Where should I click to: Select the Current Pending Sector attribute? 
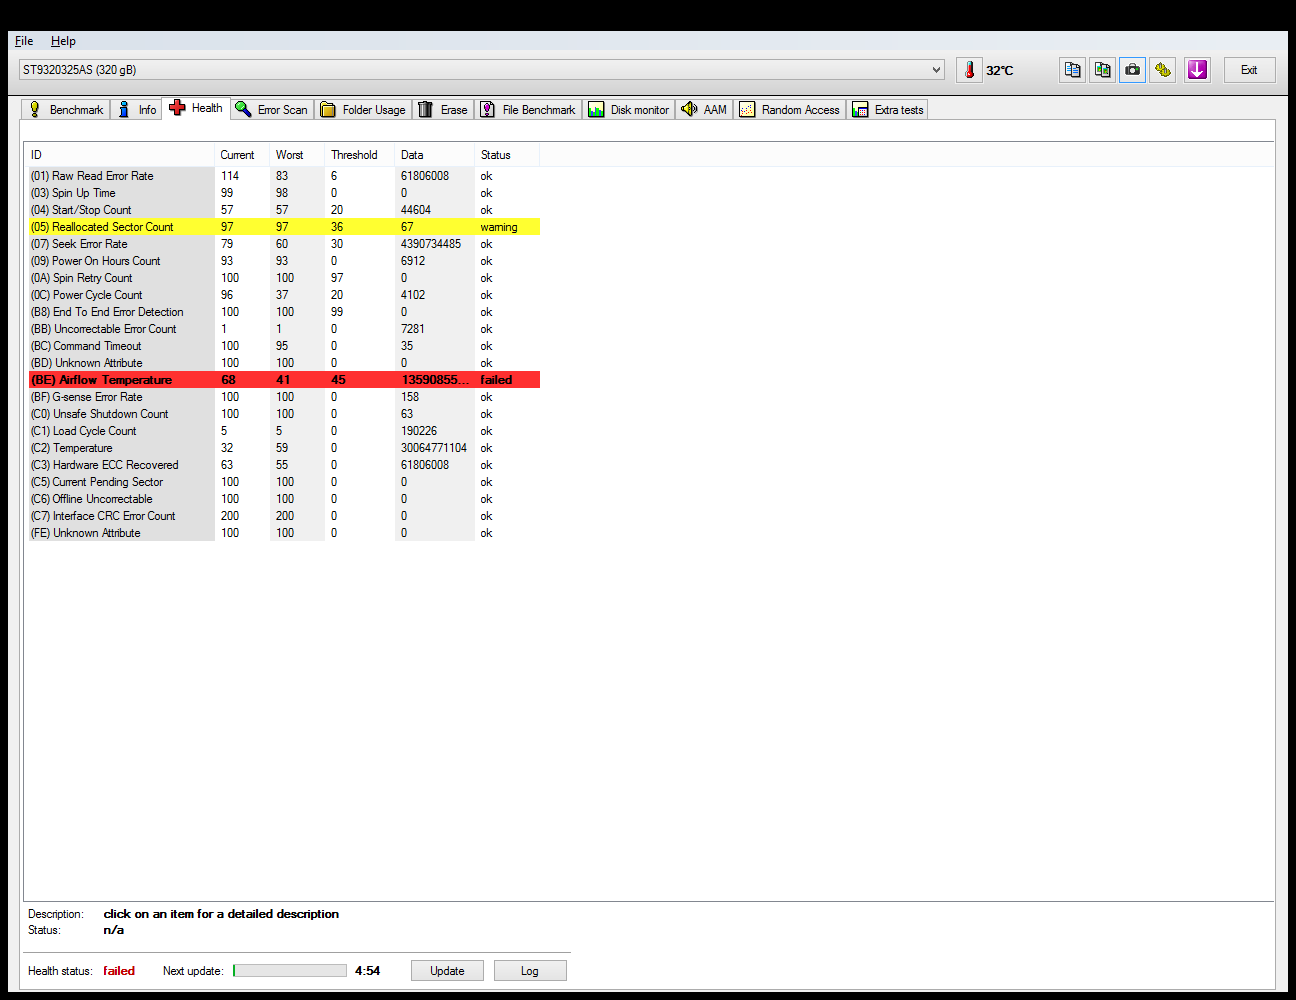(x=282, y=482)
